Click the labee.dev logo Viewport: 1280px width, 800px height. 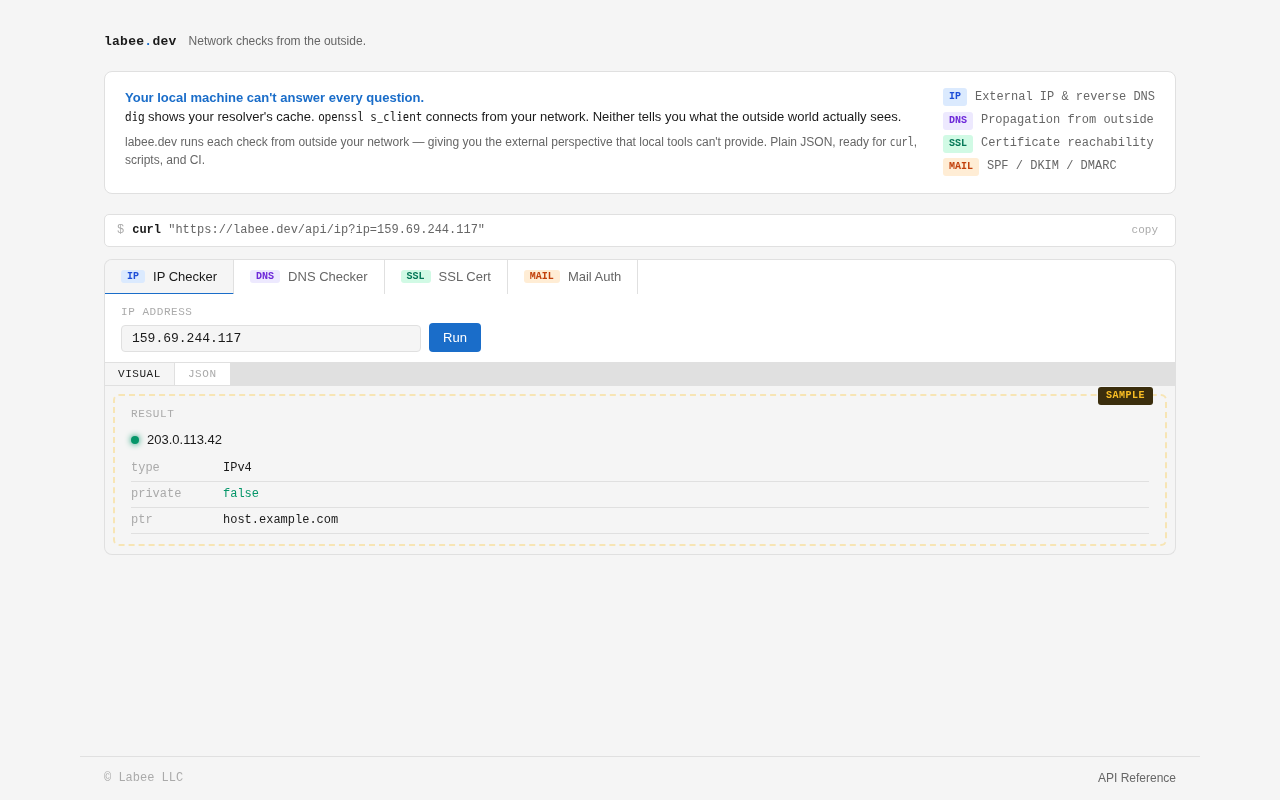(140, 41)
